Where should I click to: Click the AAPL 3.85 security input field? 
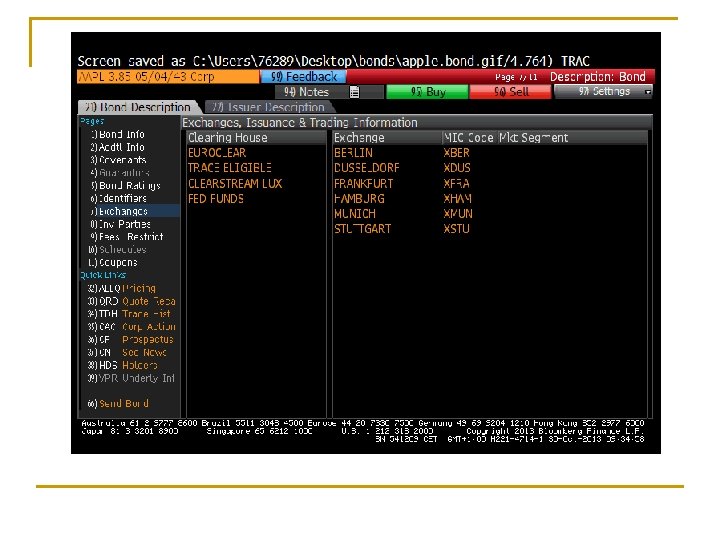[168, 77]
